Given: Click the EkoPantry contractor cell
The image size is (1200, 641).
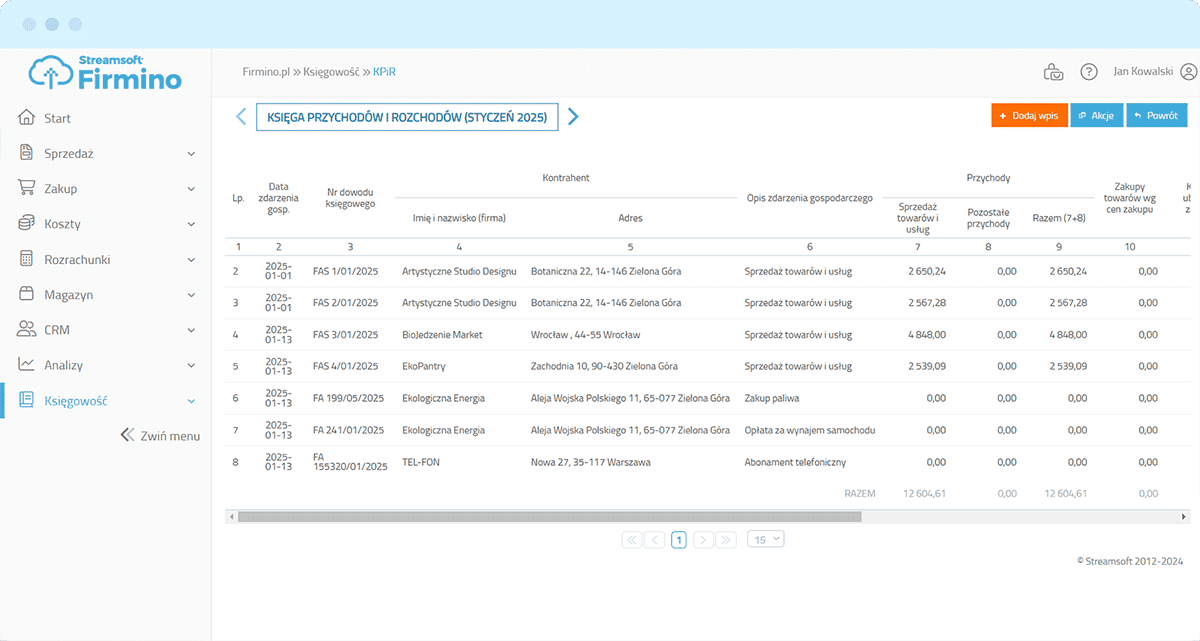Looking at the screenshot, I should pyautogui.click(x=425, y=367).
